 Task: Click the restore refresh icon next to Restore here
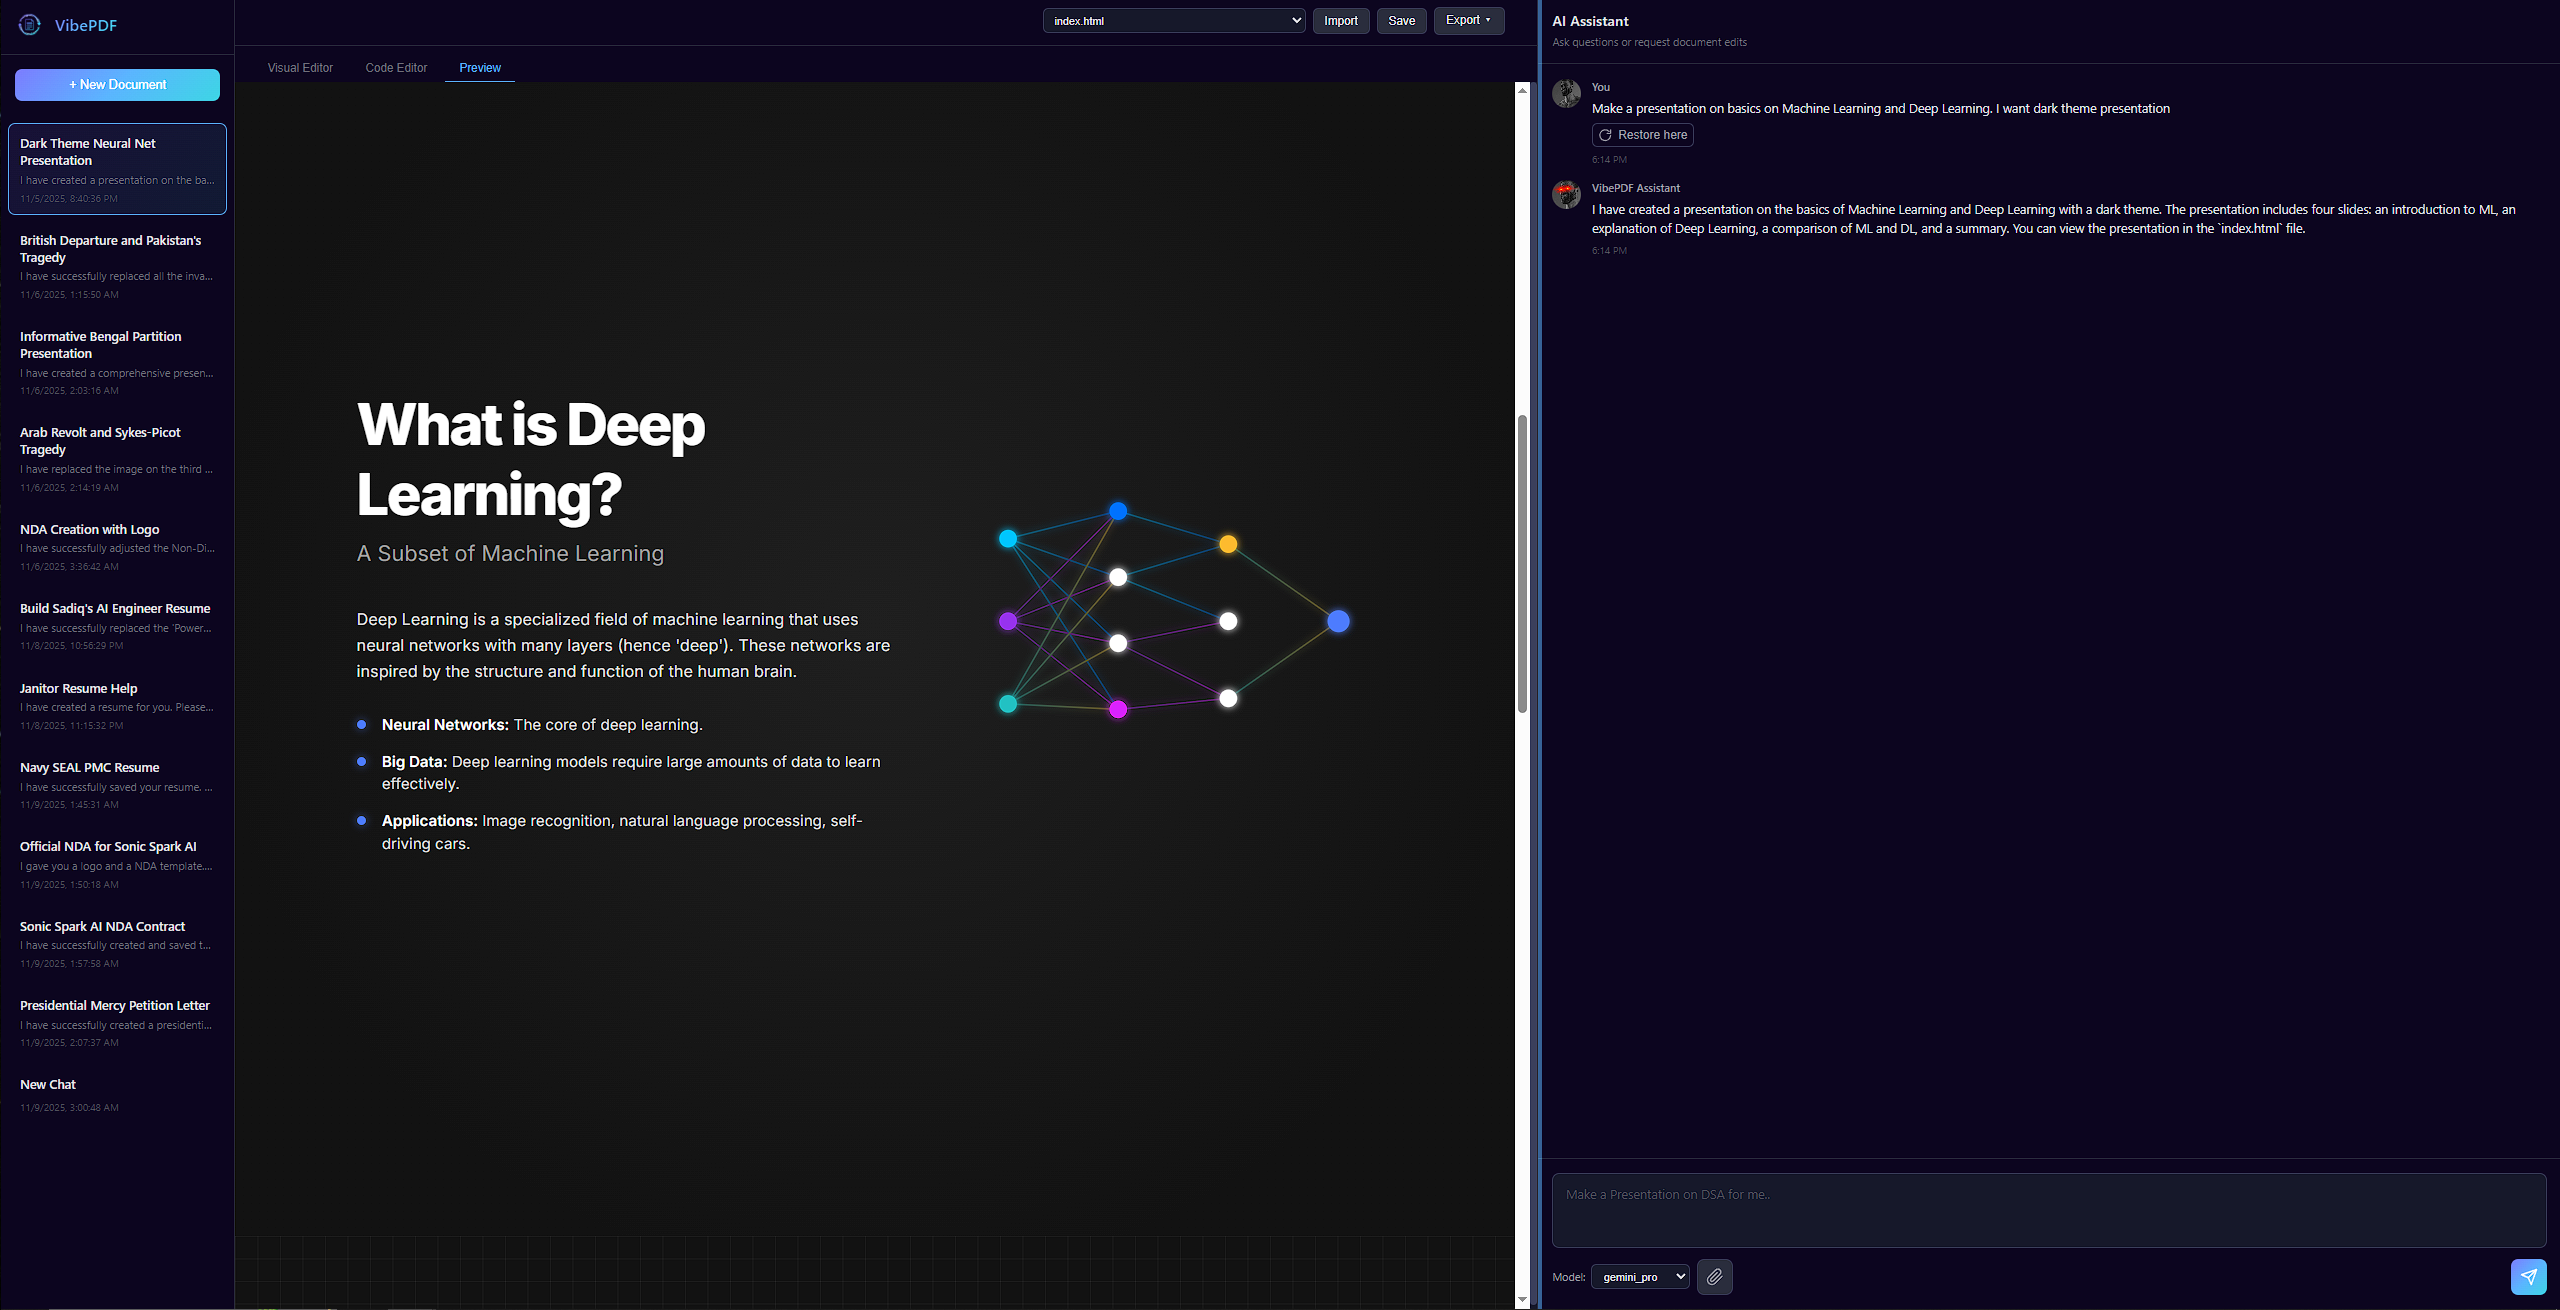click(x=1605, y=134)
